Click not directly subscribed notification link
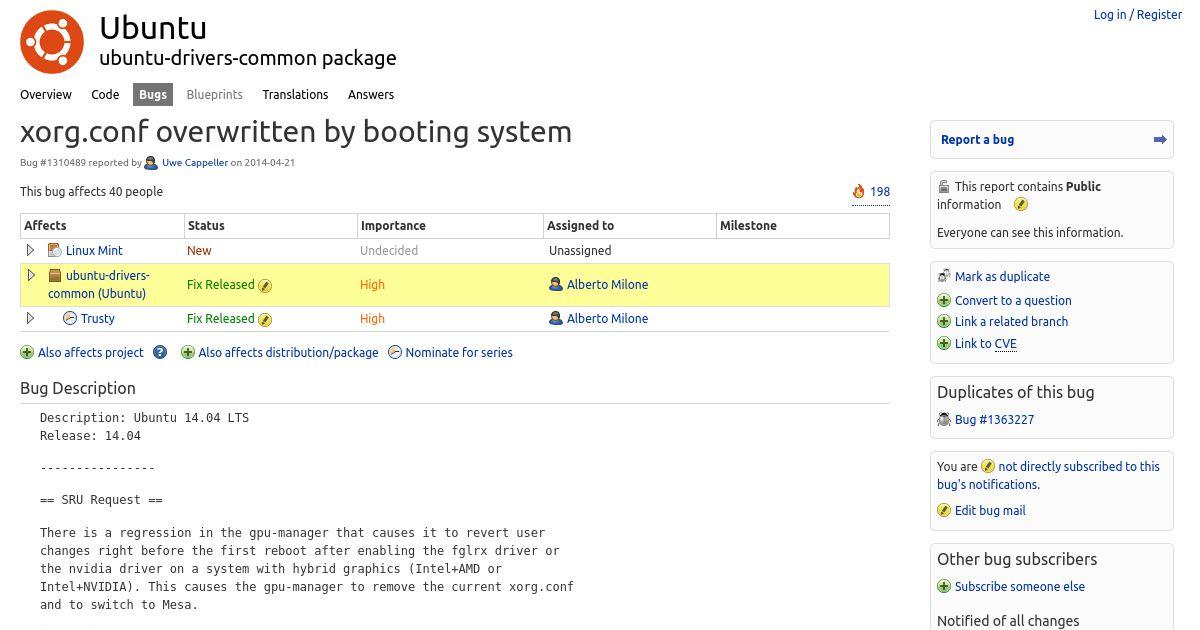The height and width of the screenshot is (630, 1200). (1048, 475)
